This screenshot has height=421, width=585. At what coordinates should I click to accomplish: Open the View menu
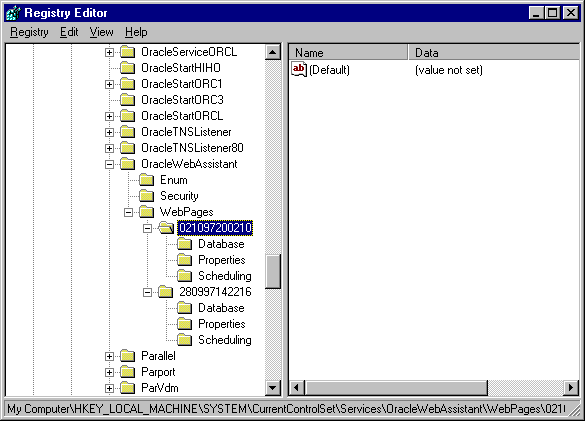(x=101, y=32)
